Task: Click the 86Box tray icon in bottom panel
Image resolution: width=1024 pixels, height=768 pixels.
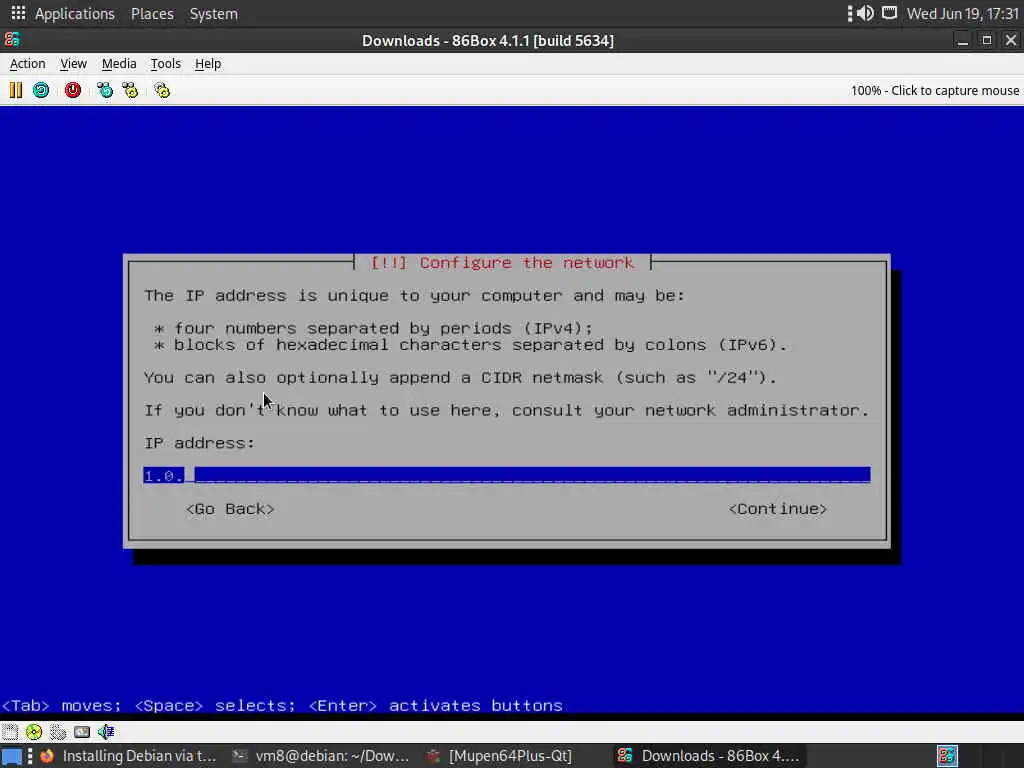Action: point(947,756)
